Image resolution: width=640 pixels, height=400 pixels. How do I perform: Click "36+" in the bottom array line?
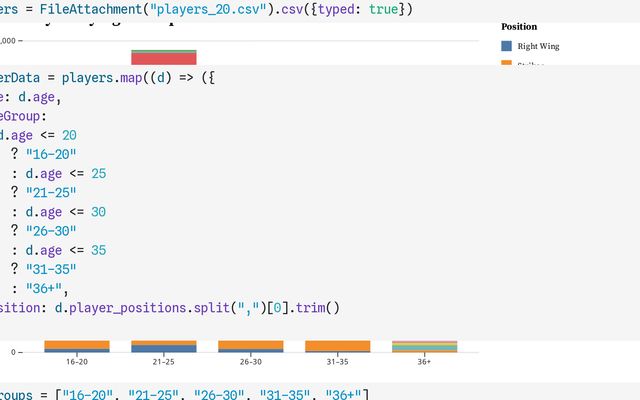pos(343,394)
